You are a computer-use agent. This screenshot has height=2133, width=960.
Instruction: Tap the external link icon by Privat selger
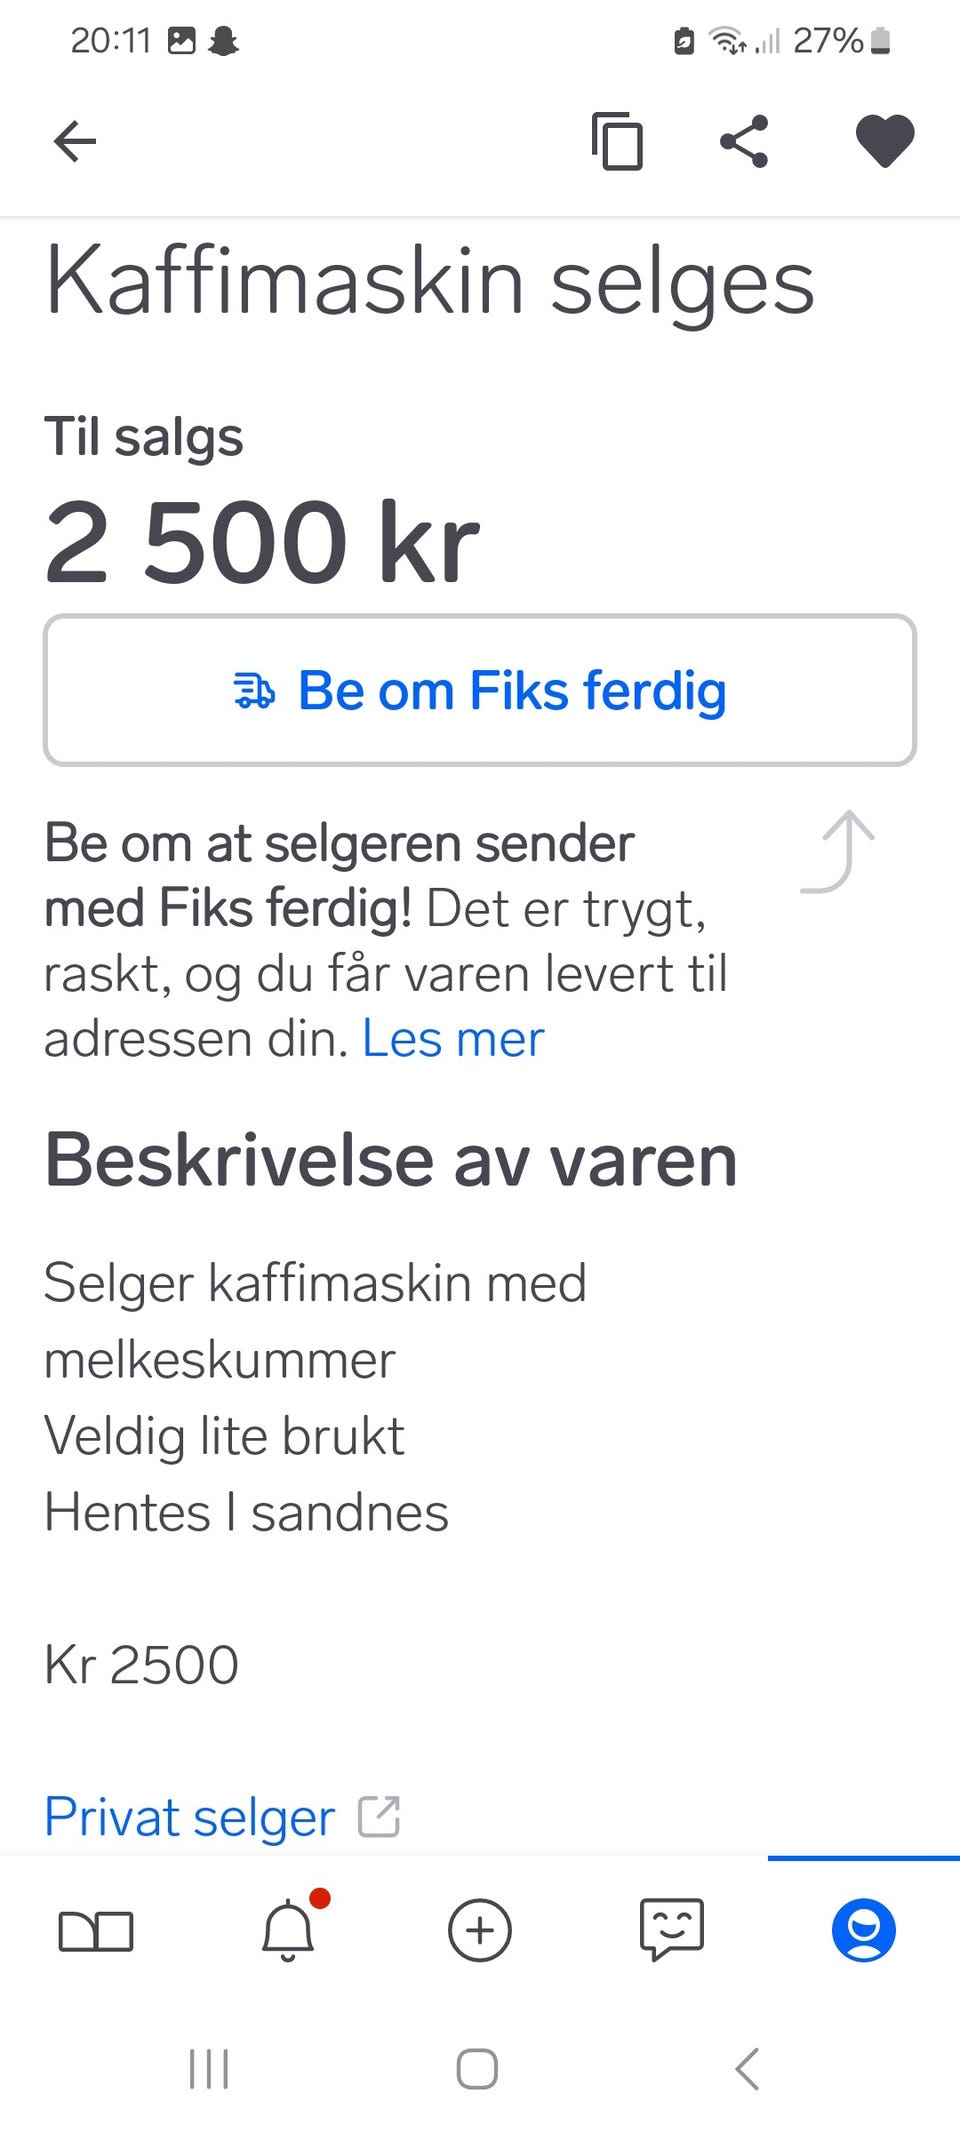[x=380, y=1817]
